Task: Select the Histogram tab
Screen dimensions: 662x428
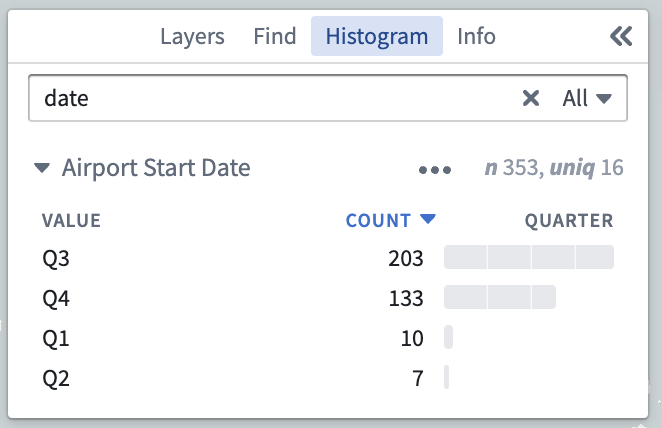Action: pos(377,36)
